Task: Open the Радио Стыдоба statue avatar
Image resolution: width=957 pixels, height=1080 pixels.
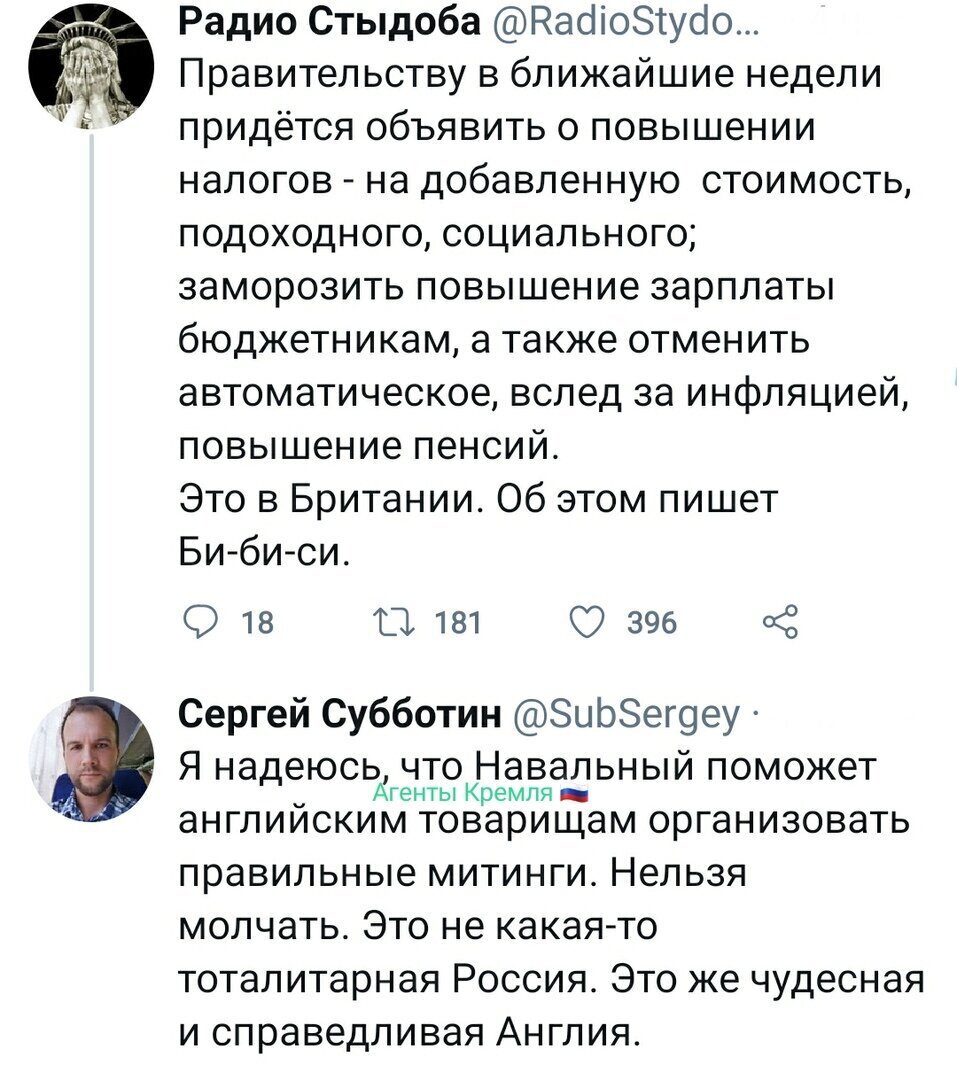Action: (x=90, y=67)
